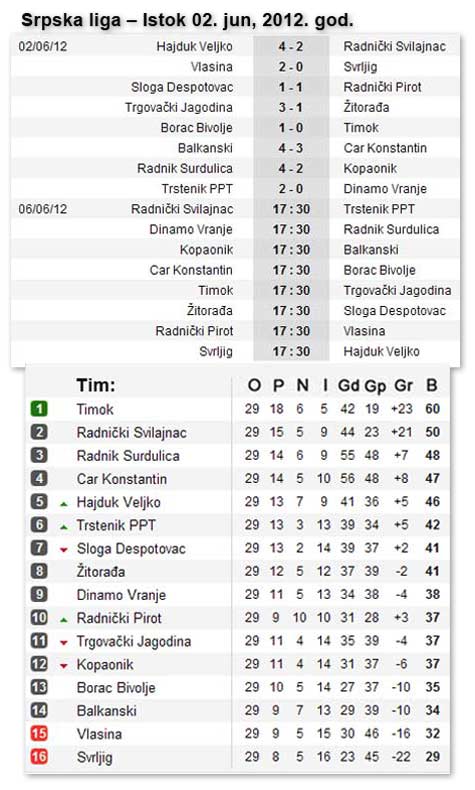The width and height of the screenshot is (475, 790).
Task: Click the green up arrow beside Radnički Pirot
Action: point(63,619)
